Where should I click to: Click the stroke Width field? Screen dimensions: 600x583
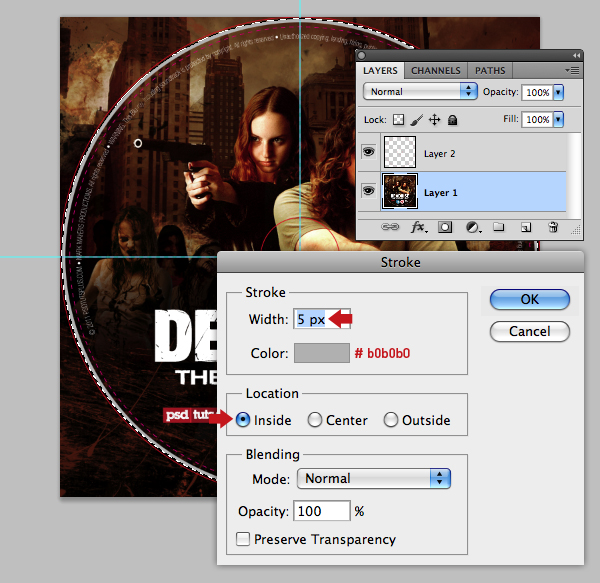(x=322, y=319)
